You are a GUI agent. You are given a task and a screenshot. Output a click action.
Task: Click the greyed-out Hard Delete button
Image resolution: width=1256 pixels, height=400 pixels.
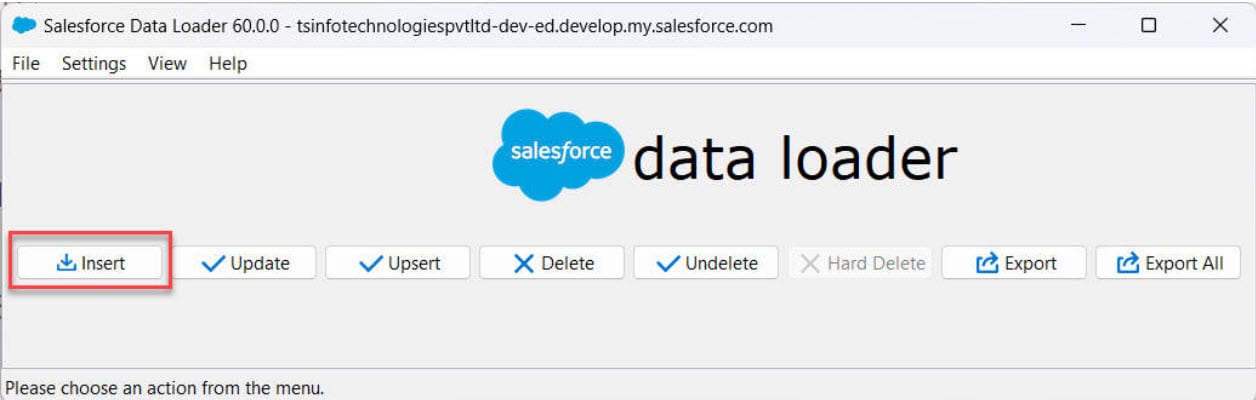coord(861,263)
